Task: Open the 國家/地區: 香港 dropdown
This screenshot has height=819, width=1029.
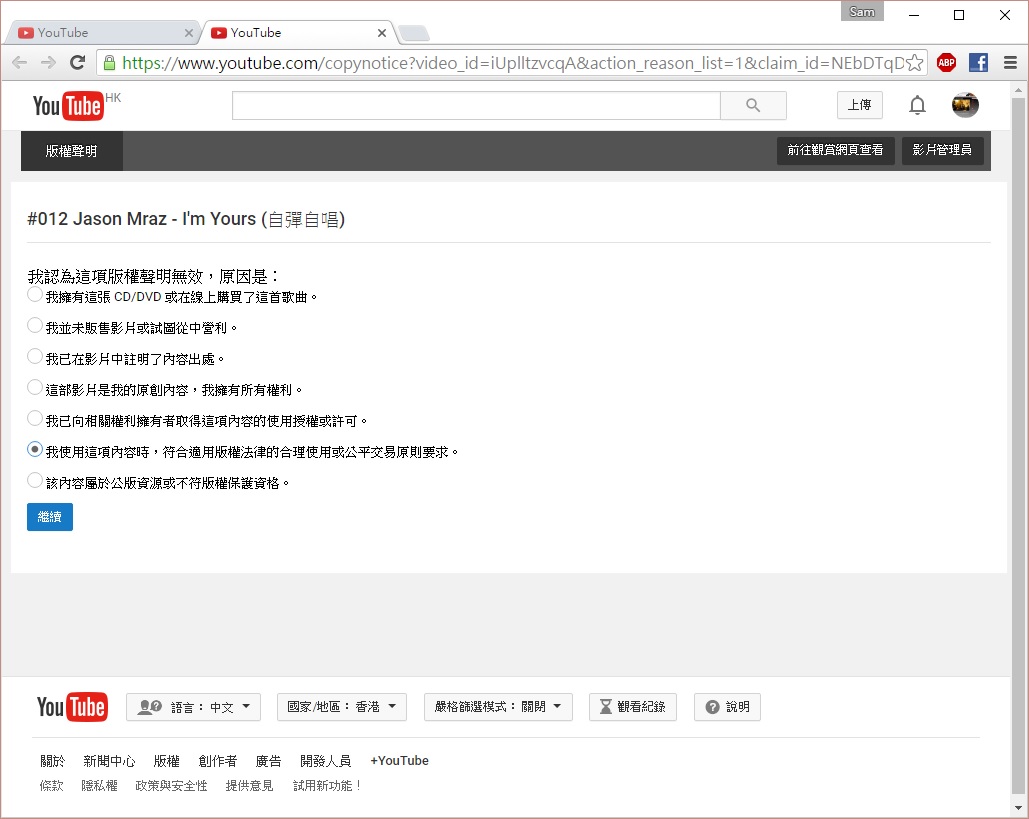Action: pos(342,707)
